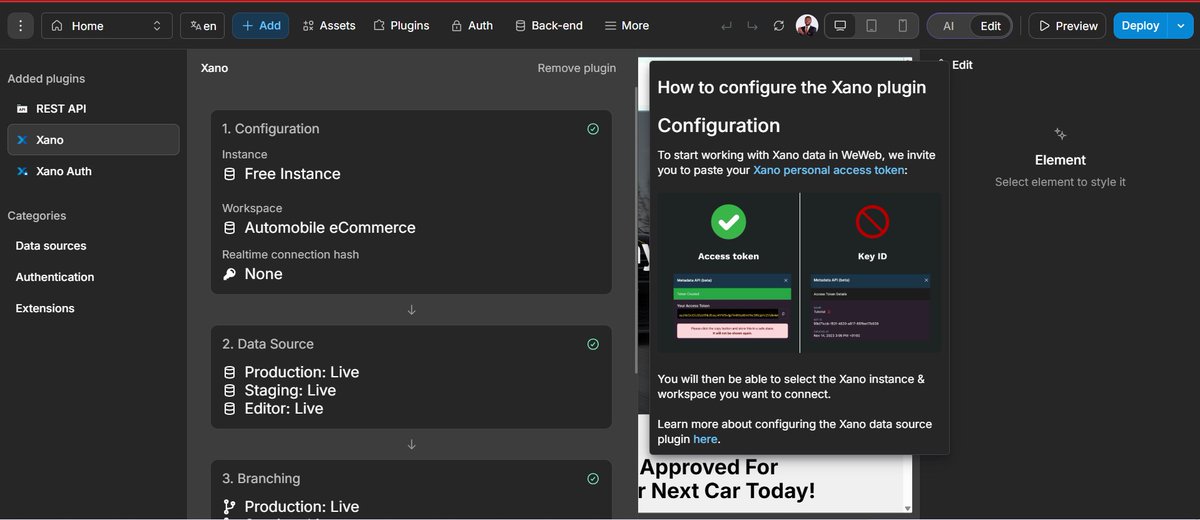Click the 'Production: Live' data source text

(x=302, y=372)
